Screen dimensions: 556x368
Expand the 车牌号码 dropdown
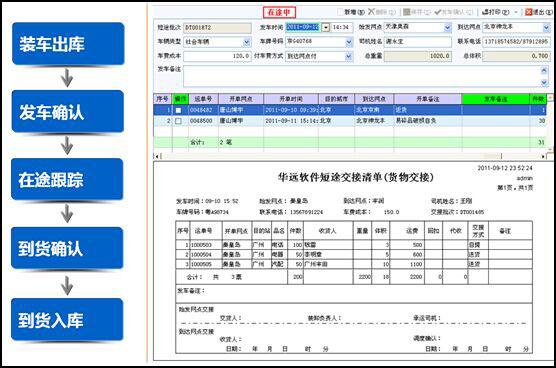tap(349, 42)
